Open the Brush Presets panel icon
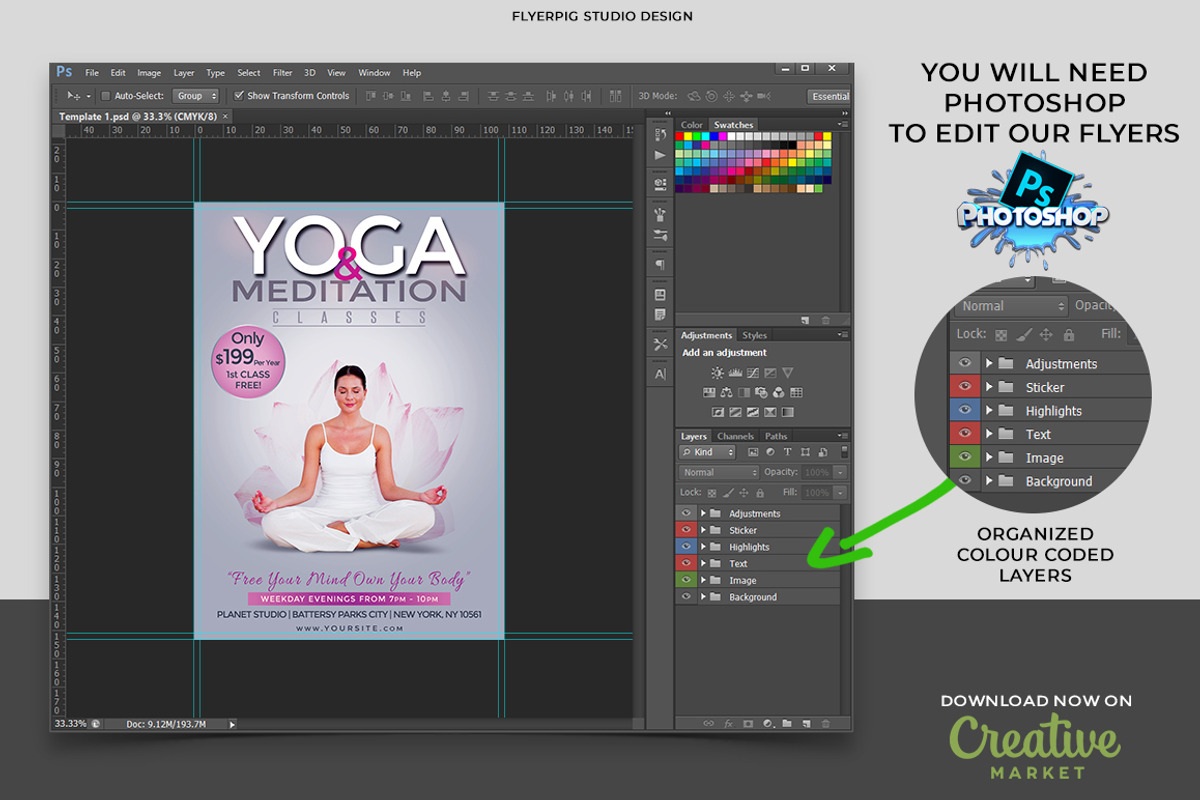The height and width of the screenshot is (800, 1200). pyautogui.click(x=660, y=235)
